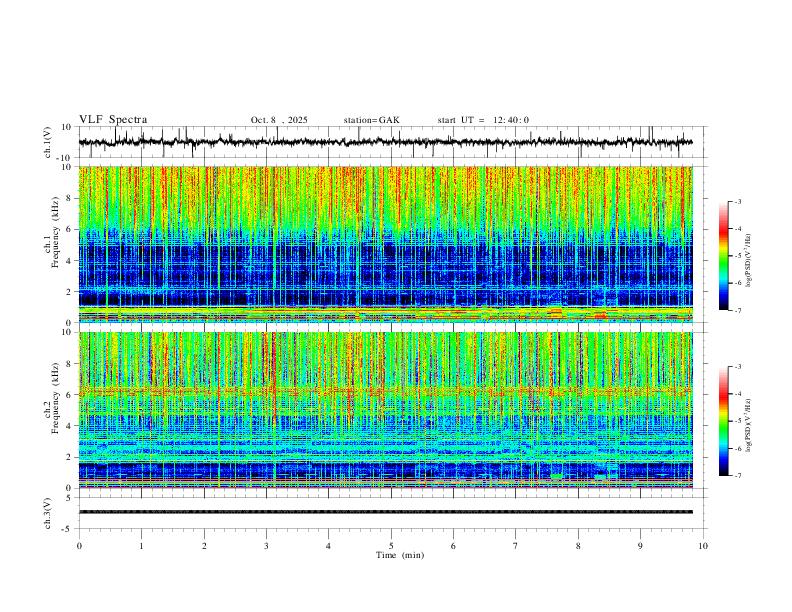Click the 6 kHz tick on ch.2 spectrogram
The image size is (792, 612).
(x=69, y=395)
